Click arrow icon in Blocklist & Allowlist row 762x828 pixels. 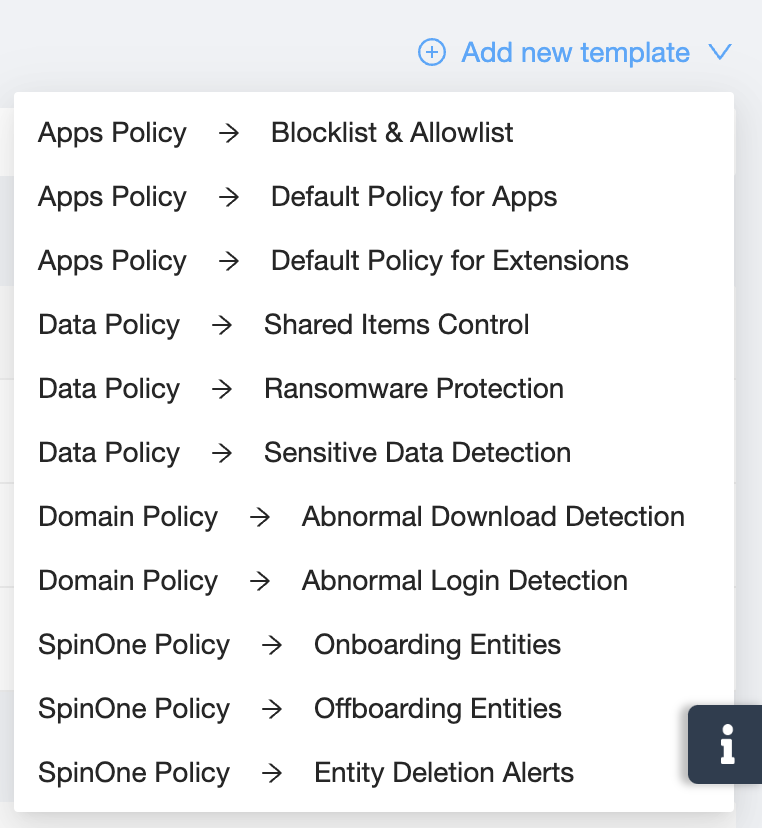229,133
